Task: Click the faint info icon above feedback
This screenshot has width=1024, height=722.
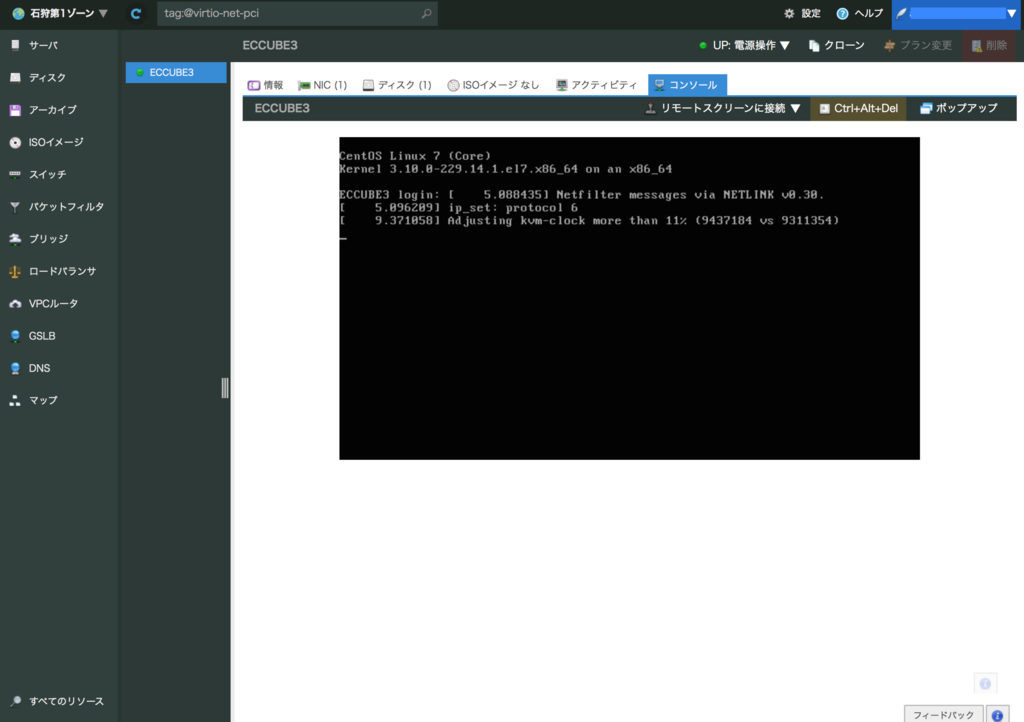Action: coord(985,683)
